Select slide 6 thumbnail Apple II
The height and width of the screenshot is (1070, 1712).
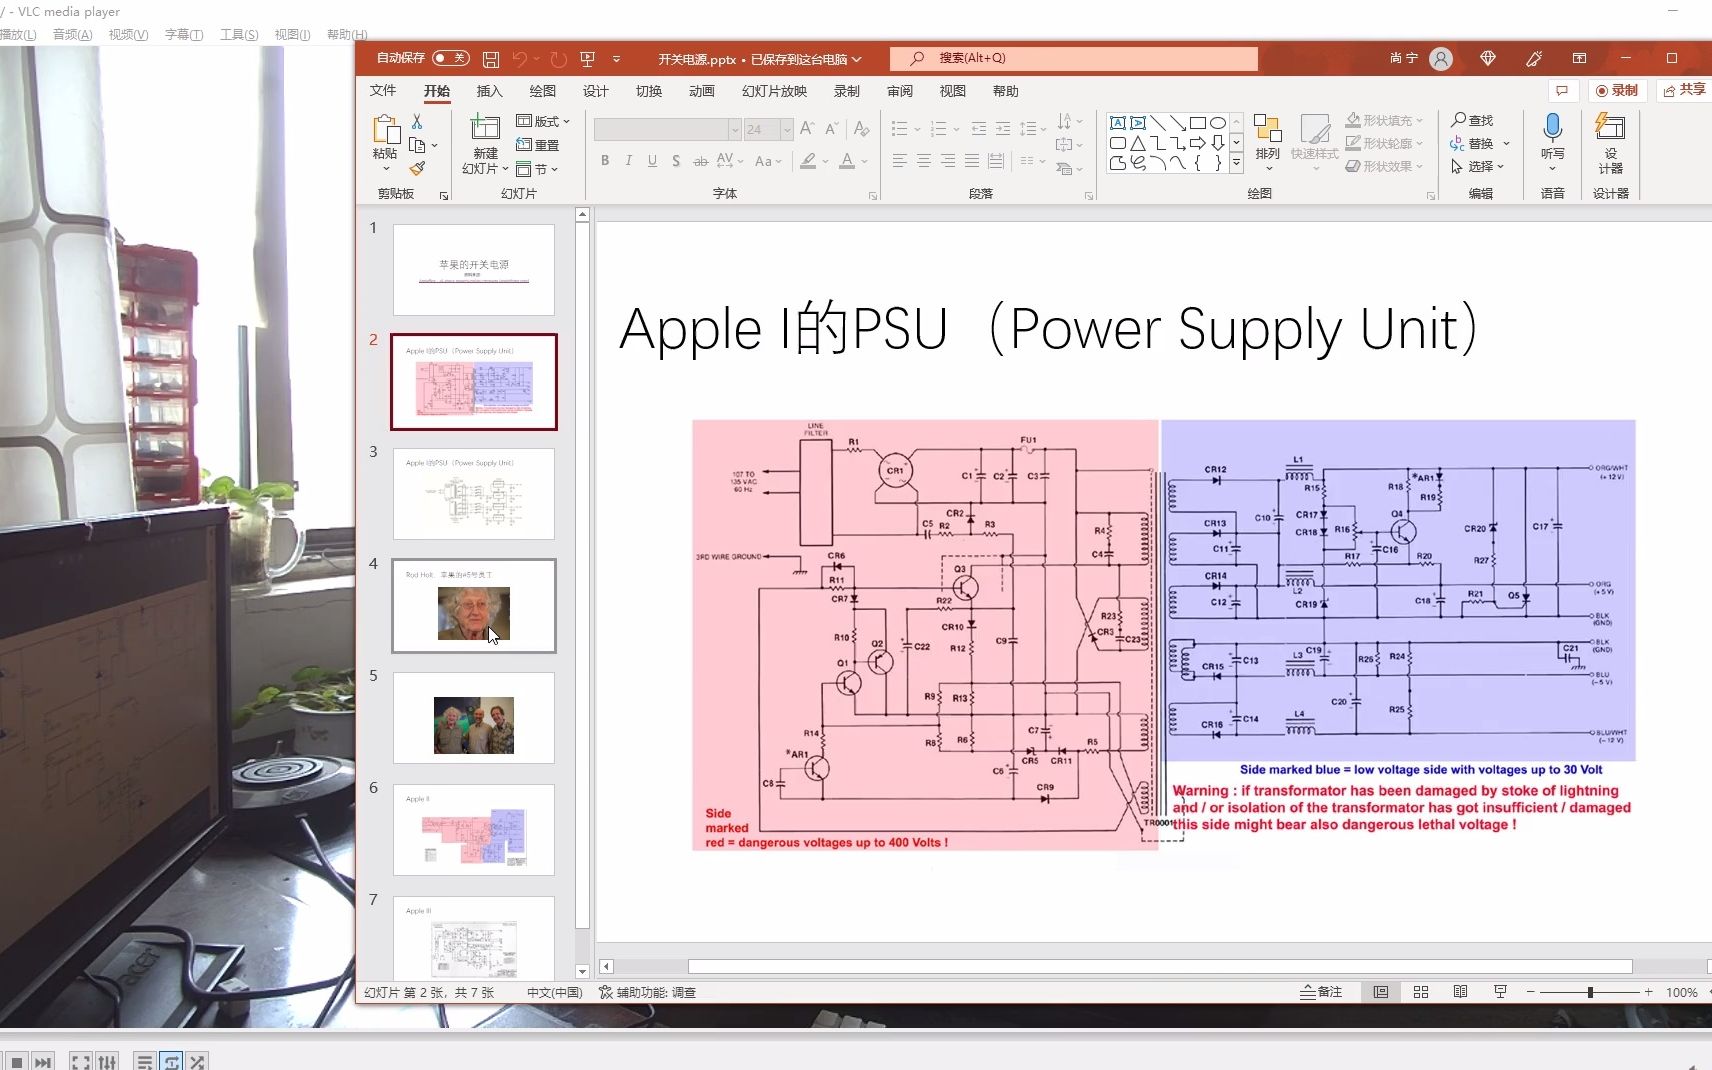(474, 830)
